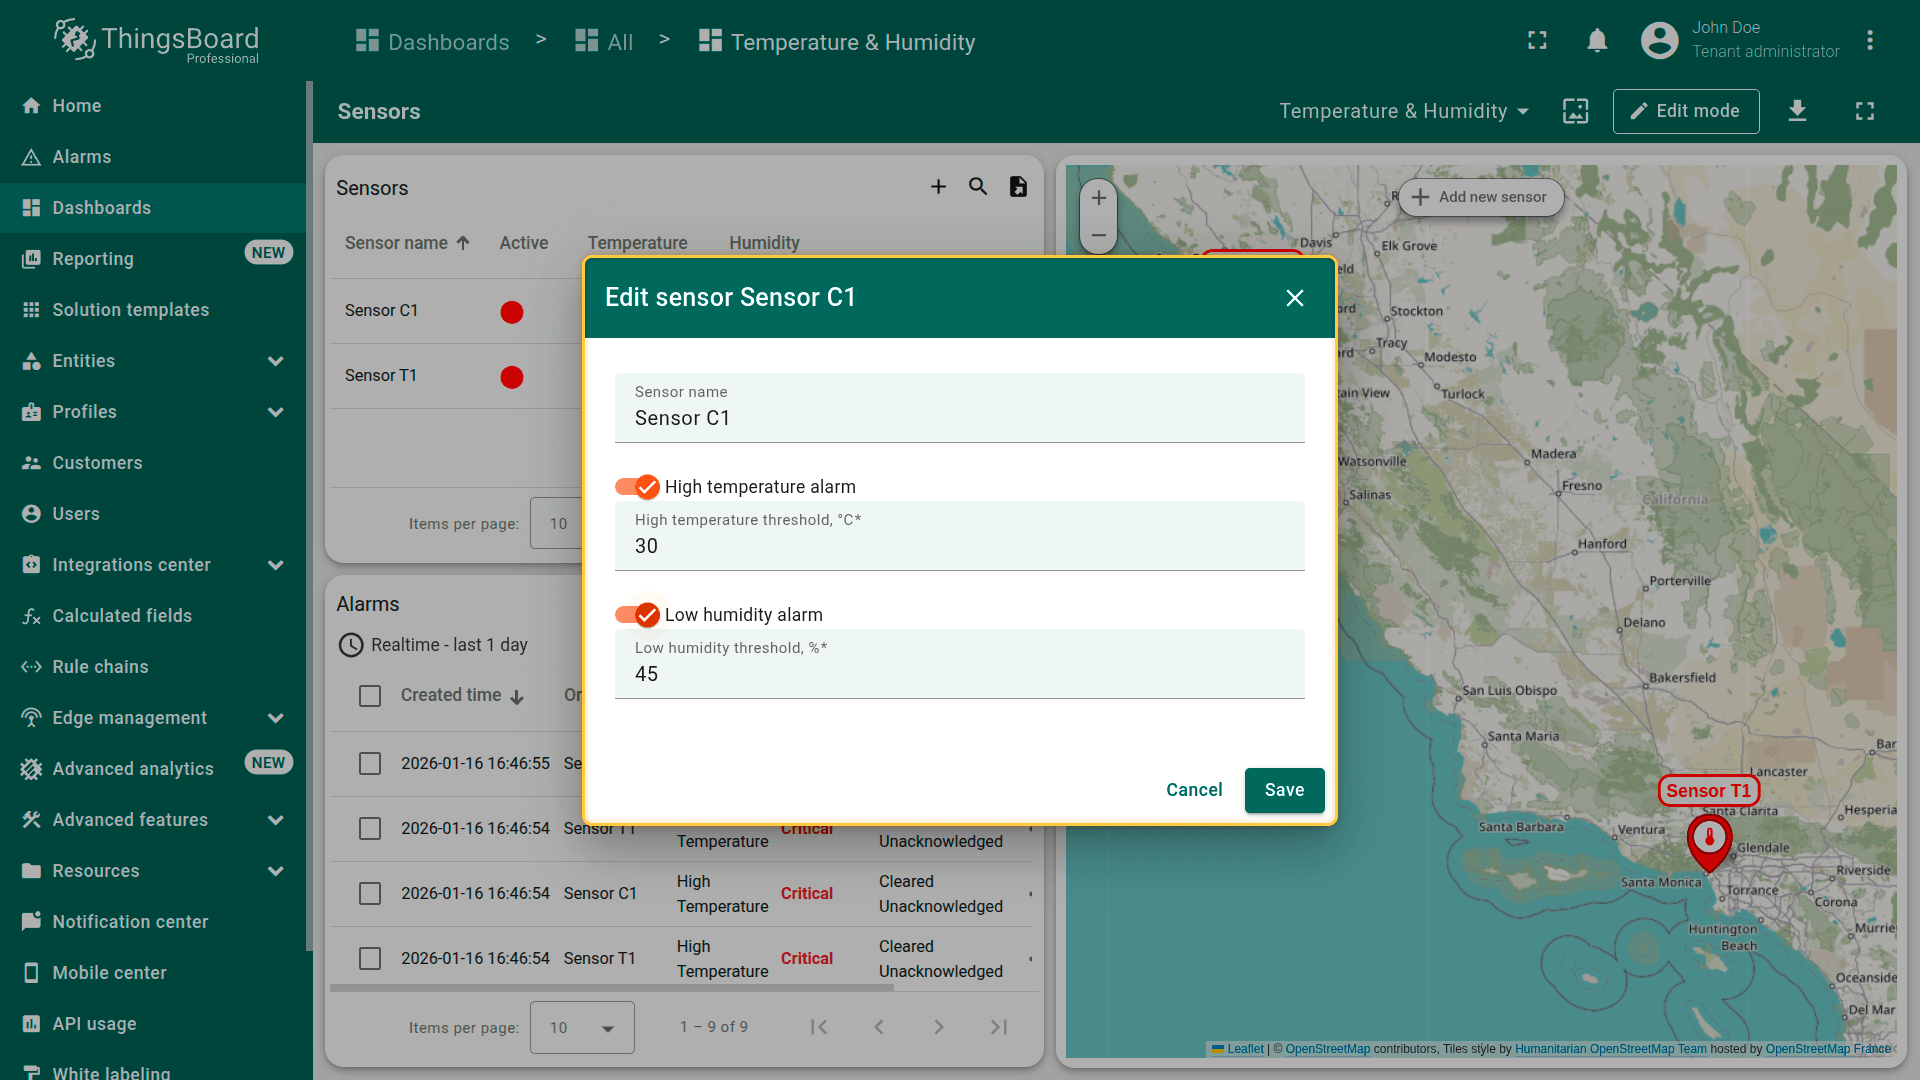The width and height of the screenshot is (1920, 1080).
Task: Click the fullscreen icon in top bar
Action: click(x=1537, y=41)
